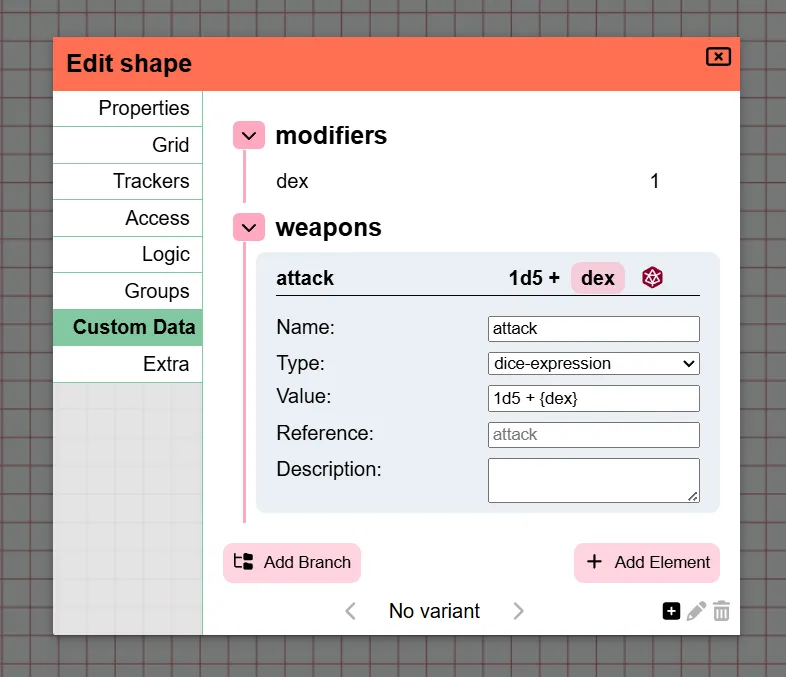
Task: Open the Type dropdown
Action: pyautogui.click(x=594, y=363)
